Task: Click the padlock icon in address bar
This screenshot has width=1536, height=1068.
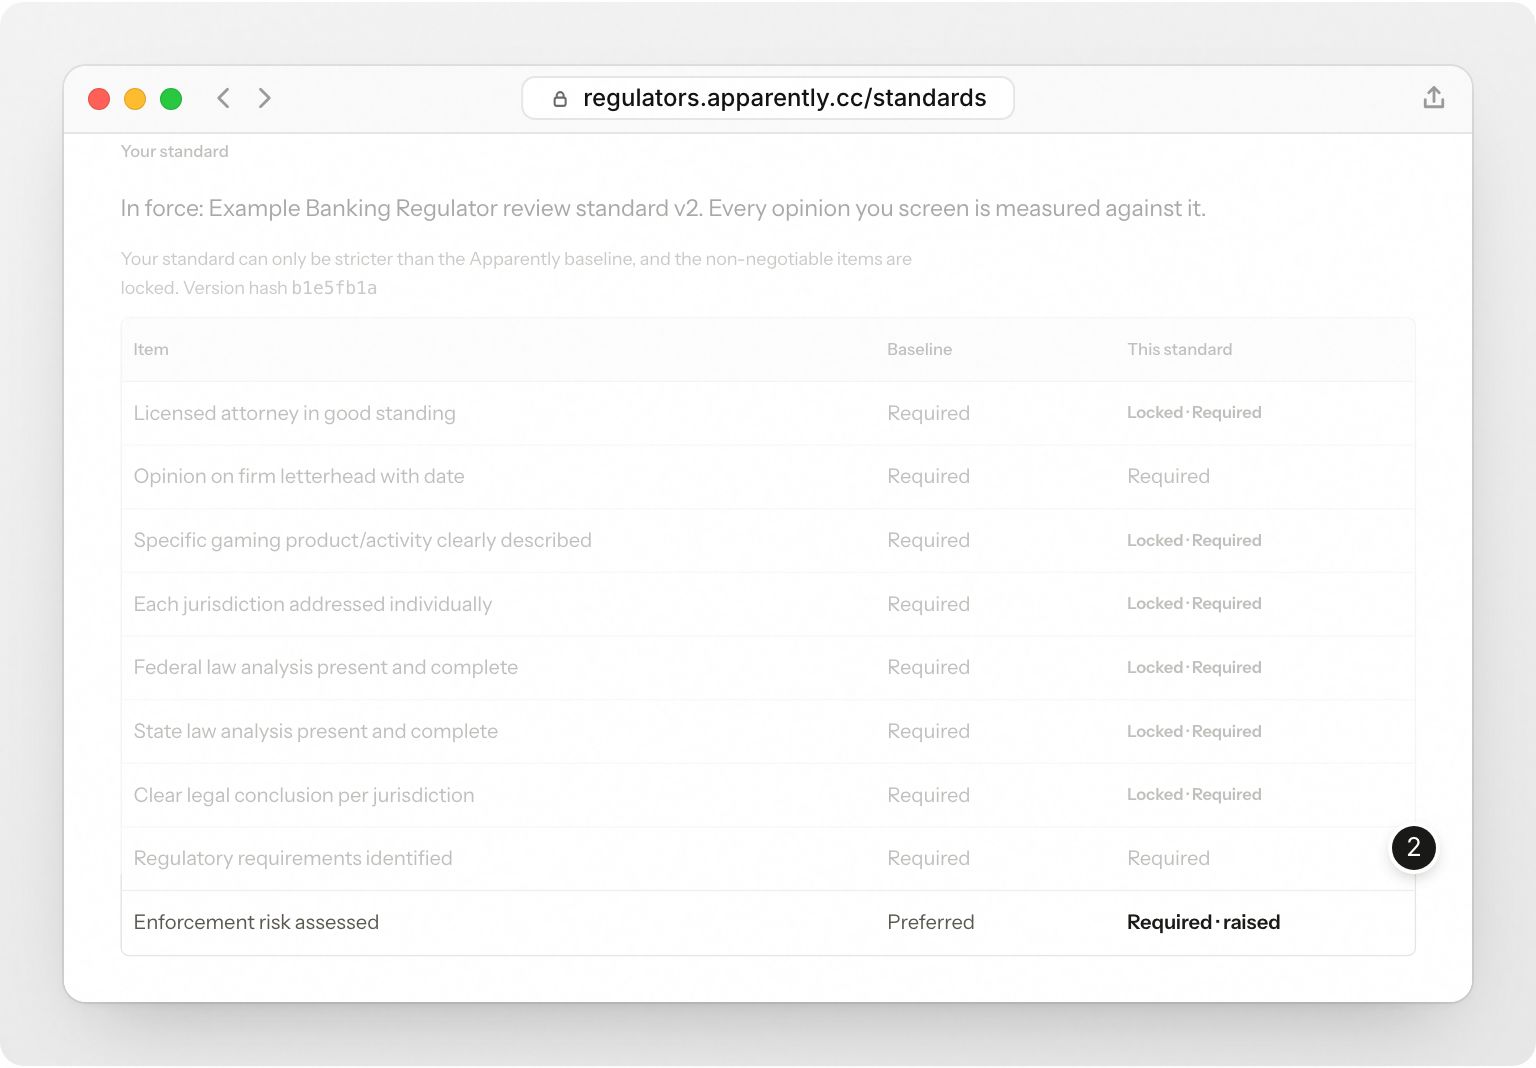Action: coord(560,98)
